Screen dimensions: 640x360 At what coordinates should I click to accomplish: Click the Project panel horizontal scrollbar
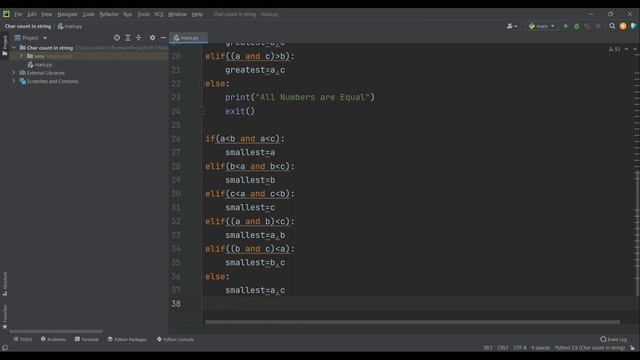(x=56, y=331)
